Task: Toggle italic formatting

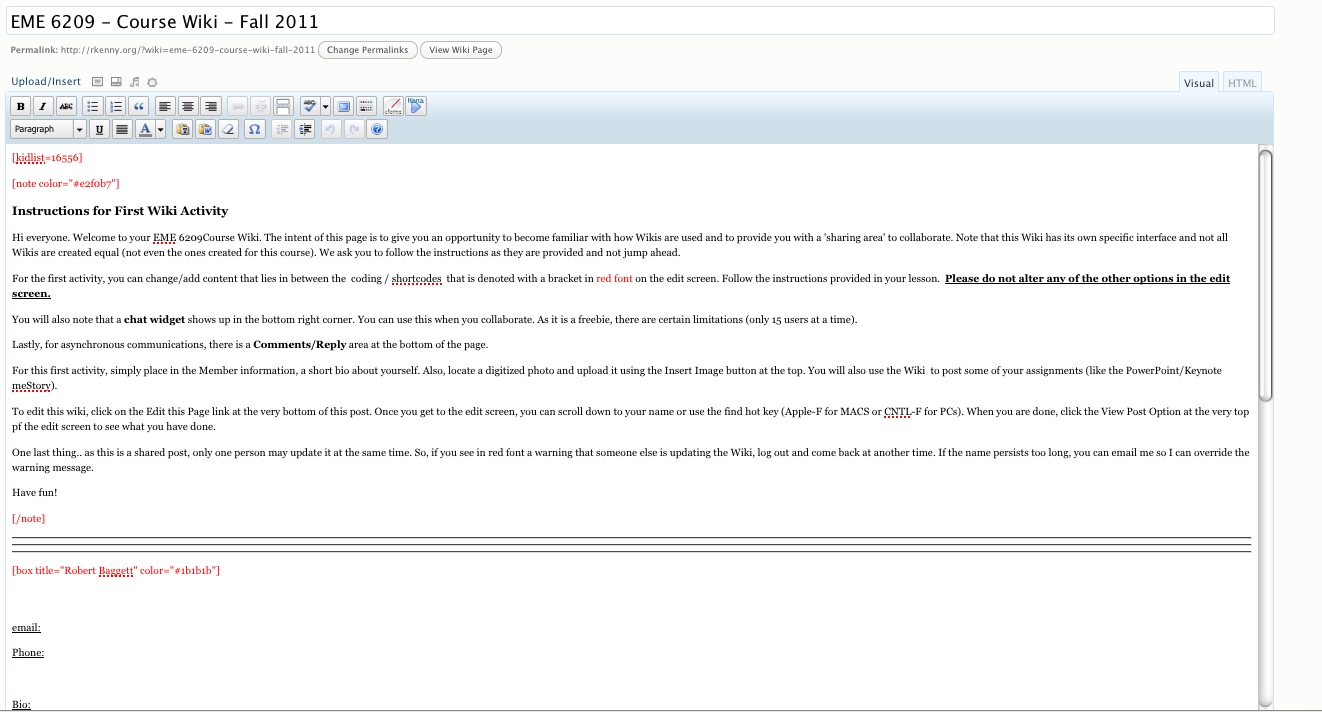Action: 43,106
